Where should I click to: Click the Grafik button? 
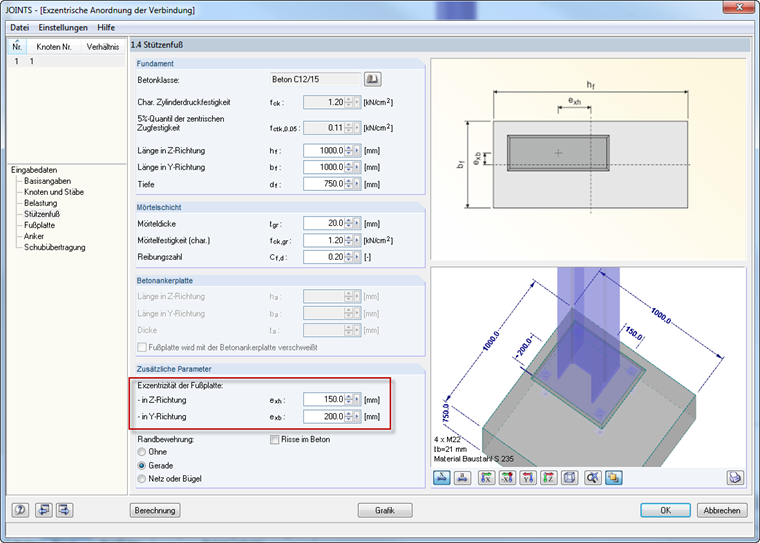pyautogui.click(x=385, y=511)
